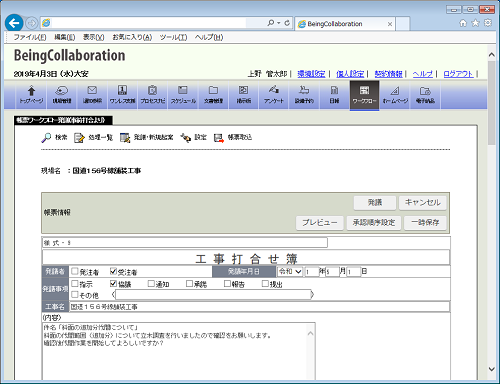Image resolution: width=500 pixels, height=384 pixels.
Task: Select the BeingCollaboration browser tab
Action: pos(345,24)
